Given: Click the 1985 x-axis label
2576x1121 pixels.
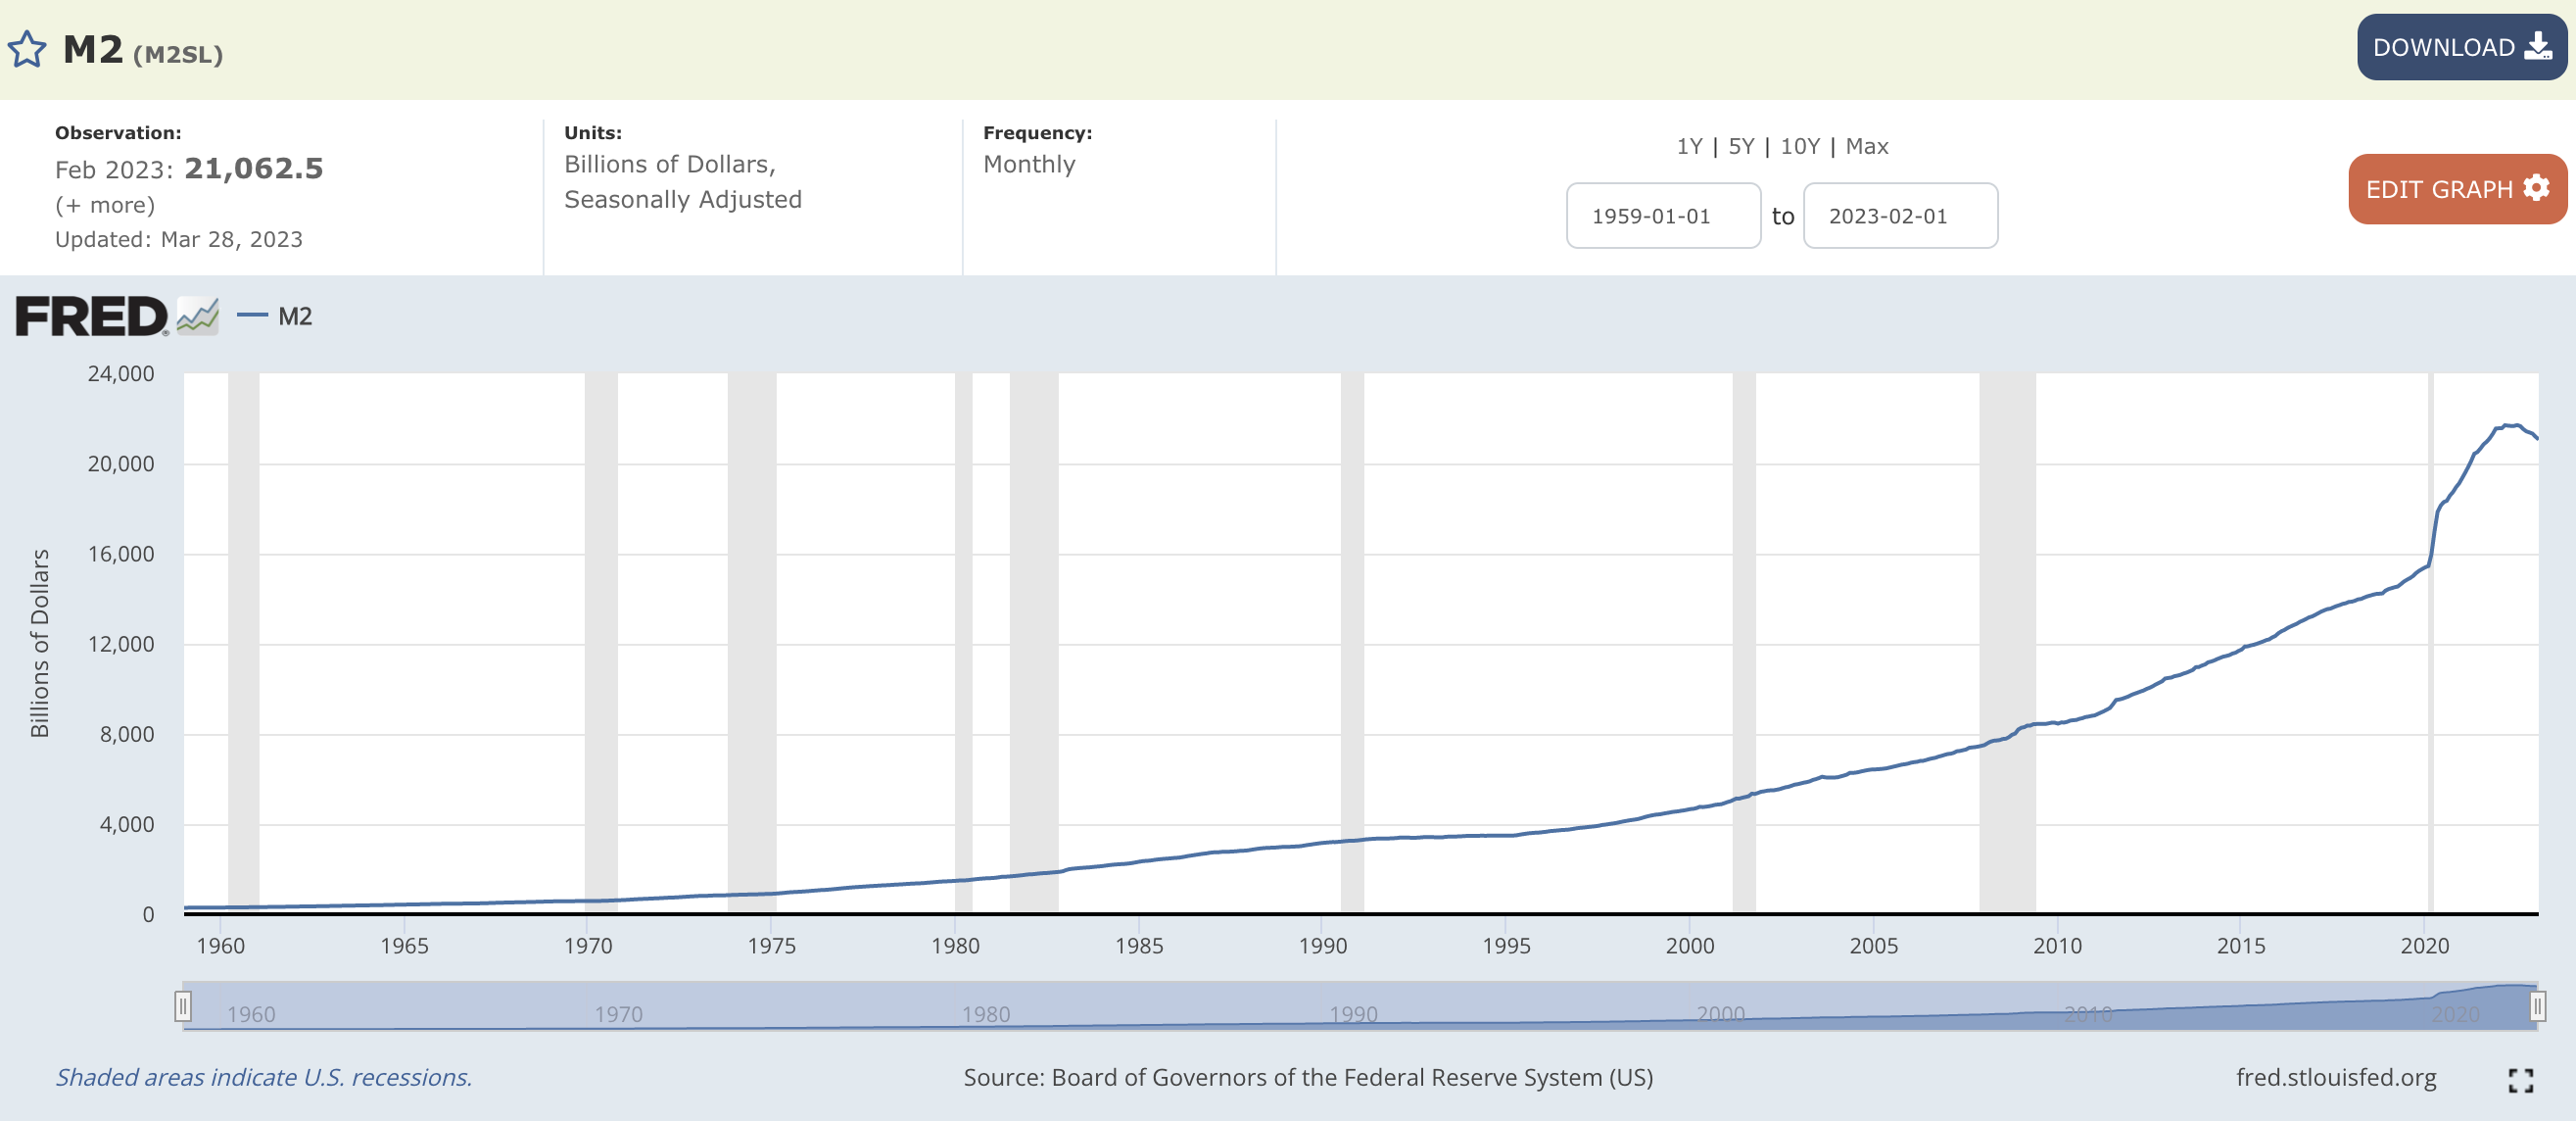Looking at the screenshot, I should point(1139,946).
